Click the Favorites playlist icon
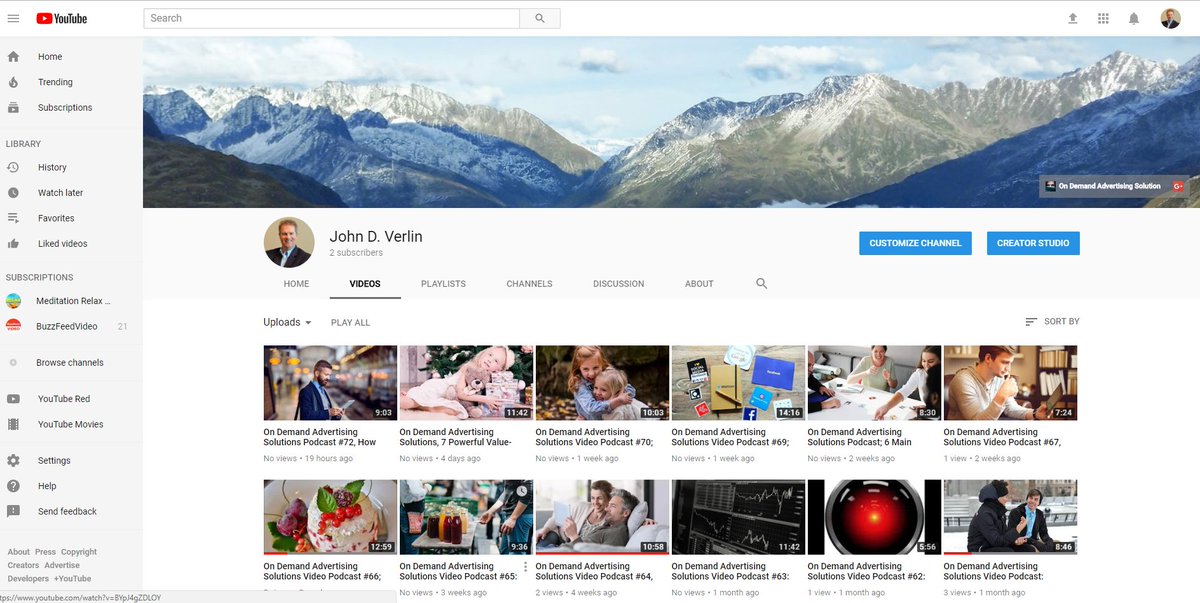 click(13, 218)
